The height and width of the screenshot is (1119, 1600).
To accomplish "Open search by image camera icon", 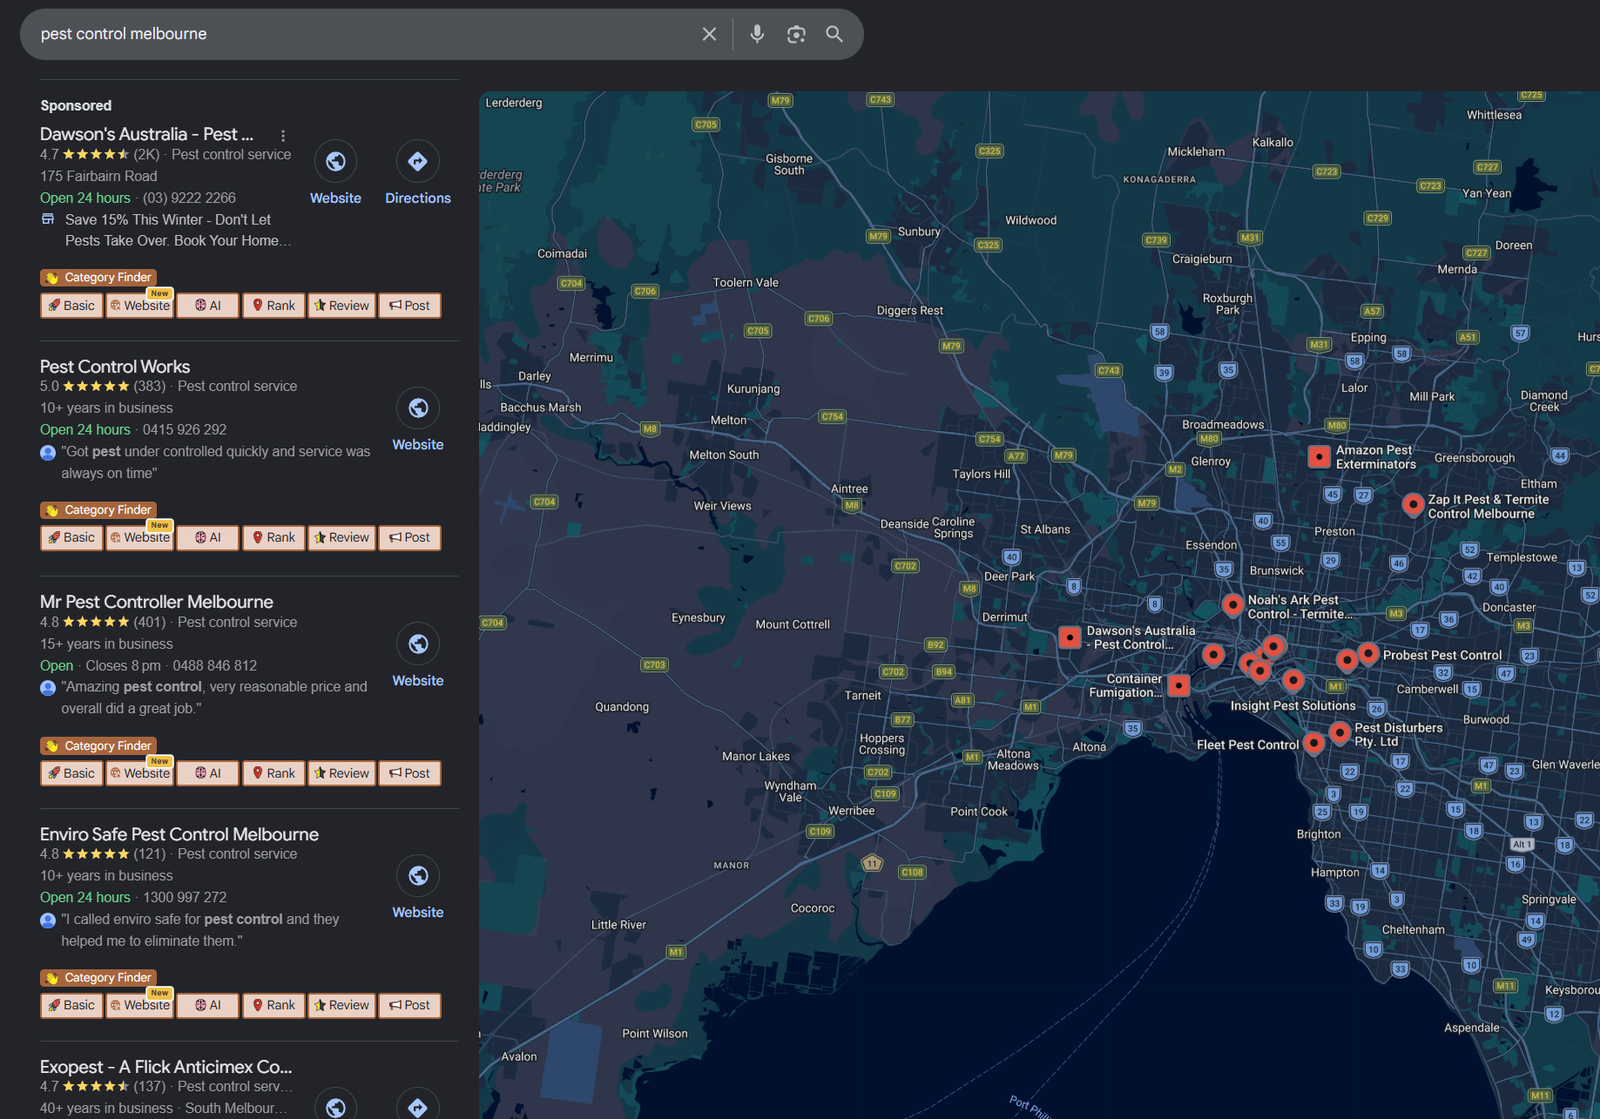I will 796,34.
